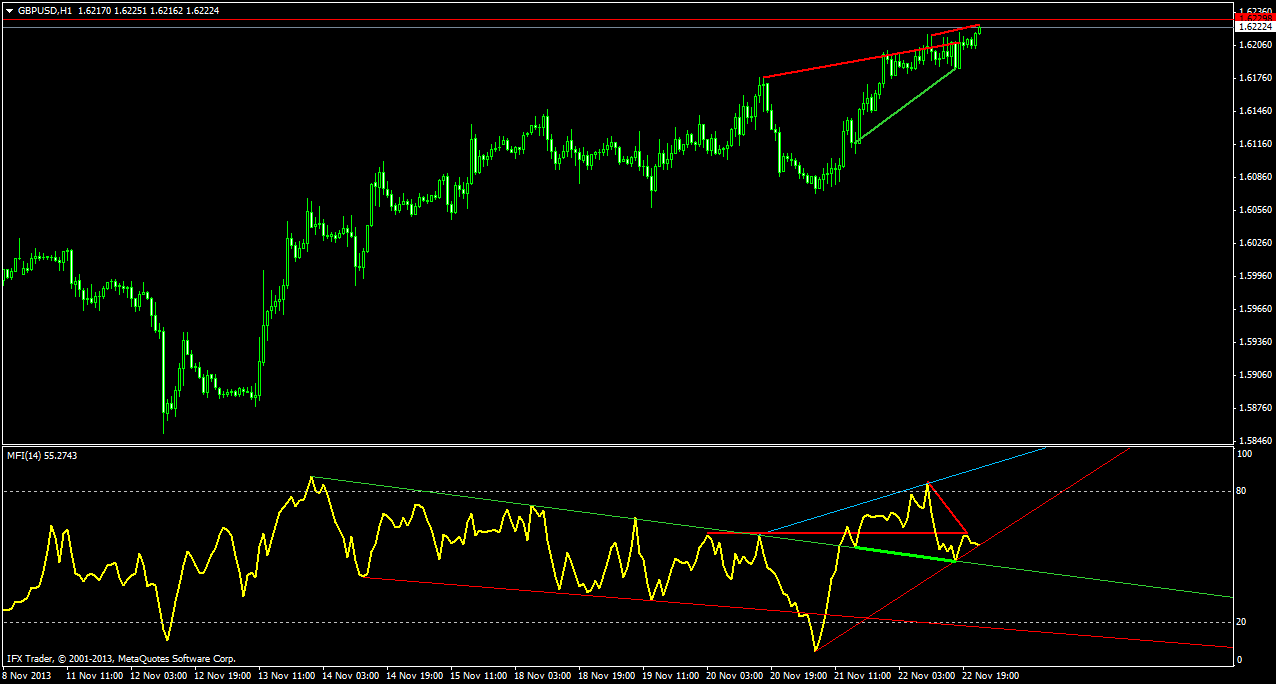Click the 14 Nov 03:00 time label
Screen dimensions: 1276x684
(x=351, y=676)
